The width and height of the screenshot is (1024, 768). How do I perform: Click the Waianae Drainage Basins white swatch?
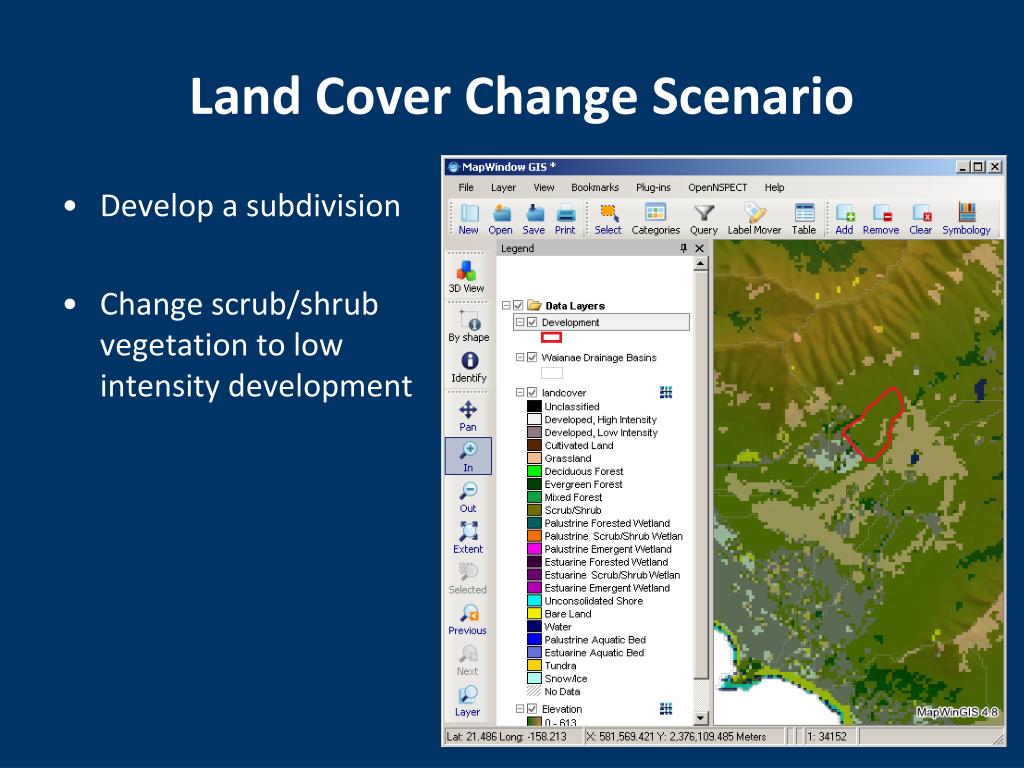(x=552, y=373)
